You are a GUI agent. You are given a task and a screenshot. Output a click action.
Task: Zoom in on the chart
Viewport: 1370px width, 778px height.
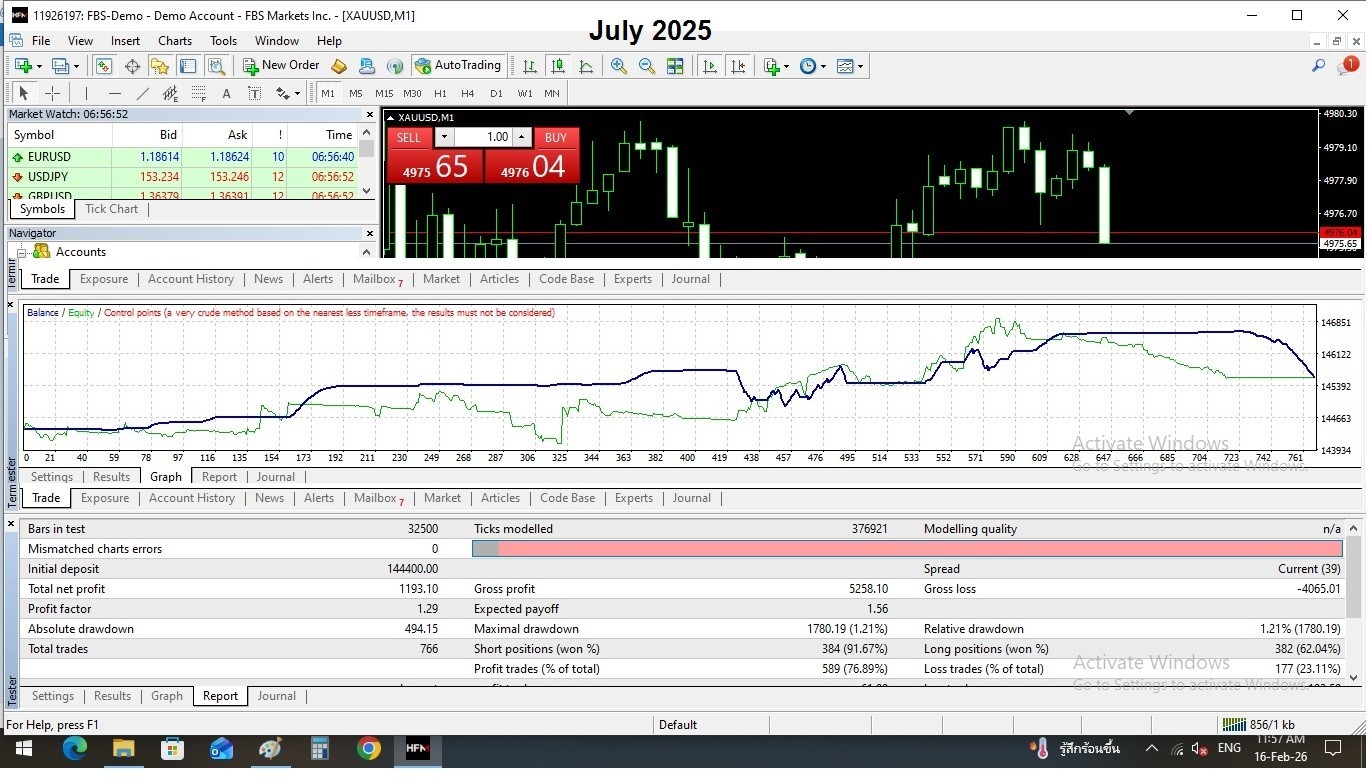tap(619, 66)
